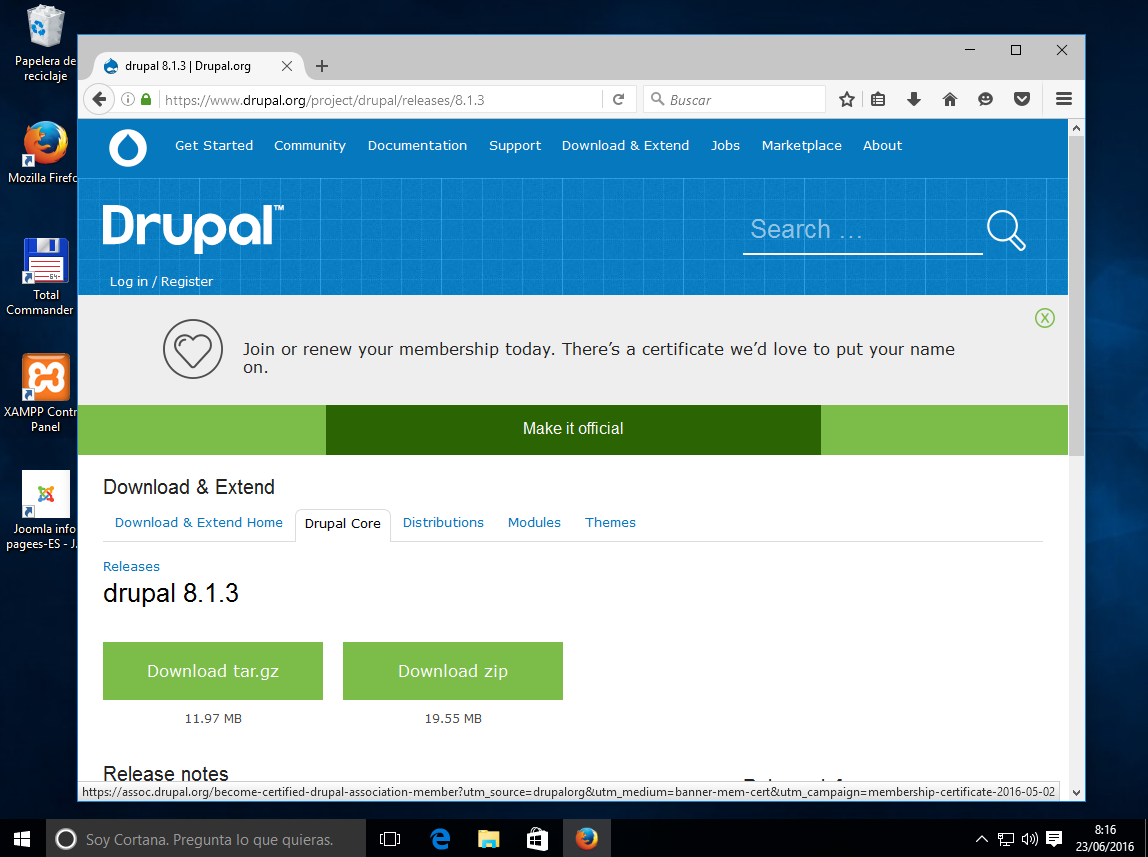Click the Drupal wordmark logo
The image size is (1148, 857).
pos(193,228)
